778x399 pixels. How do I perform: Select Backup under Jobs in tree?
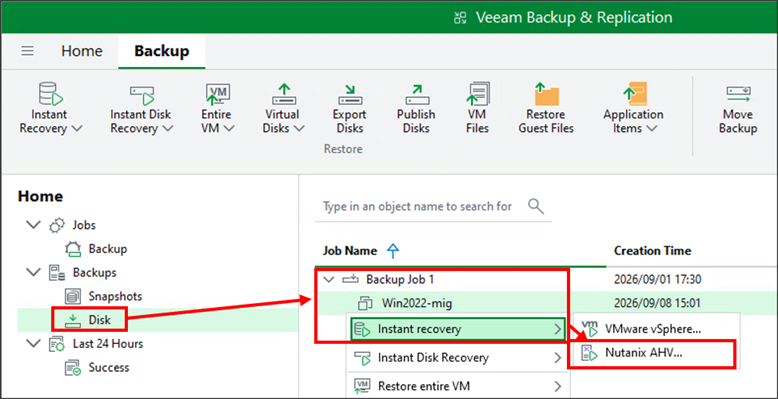tap(108, 249)
